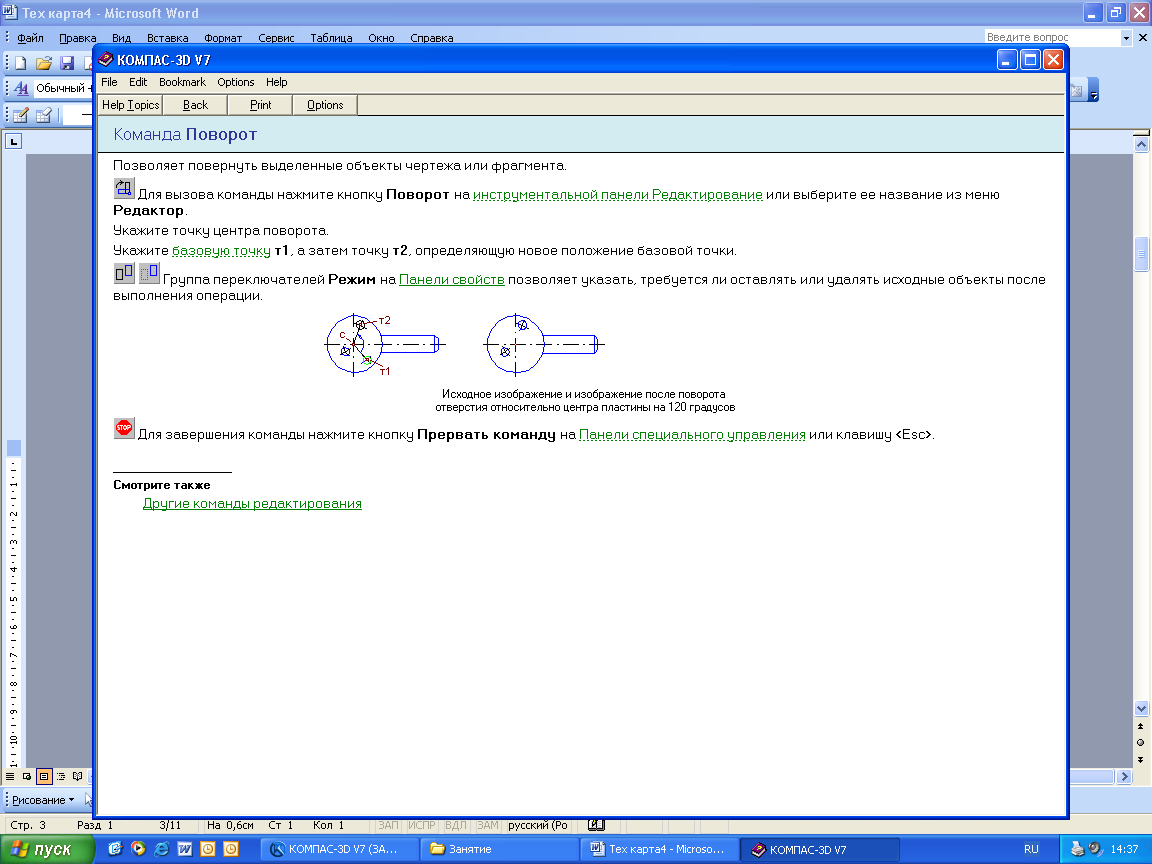Image resolution: width=1152 pixels, height=864 pixels.
Task: Click Word scroll up arrow
Action: 1141,145
